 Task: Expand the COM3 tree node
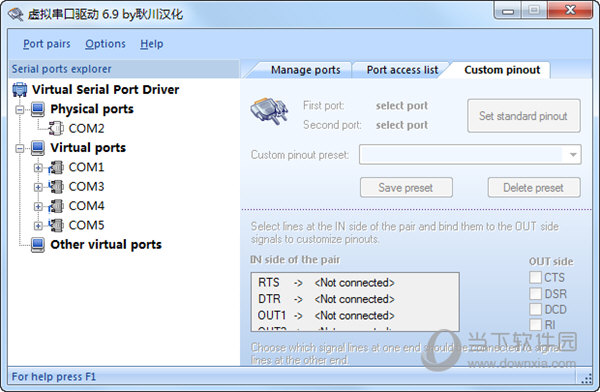click(38, 187)
